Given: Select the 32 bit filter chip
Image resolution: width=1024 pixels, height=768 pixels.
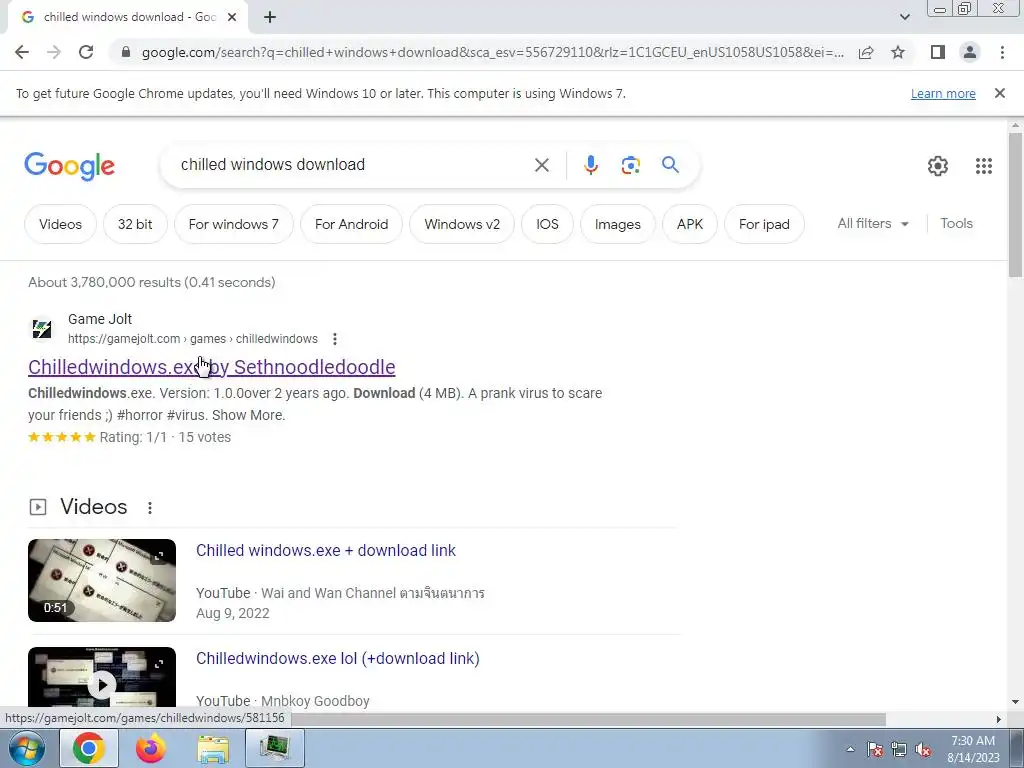Looking at the screenshot, I should (x=135, y=224).
